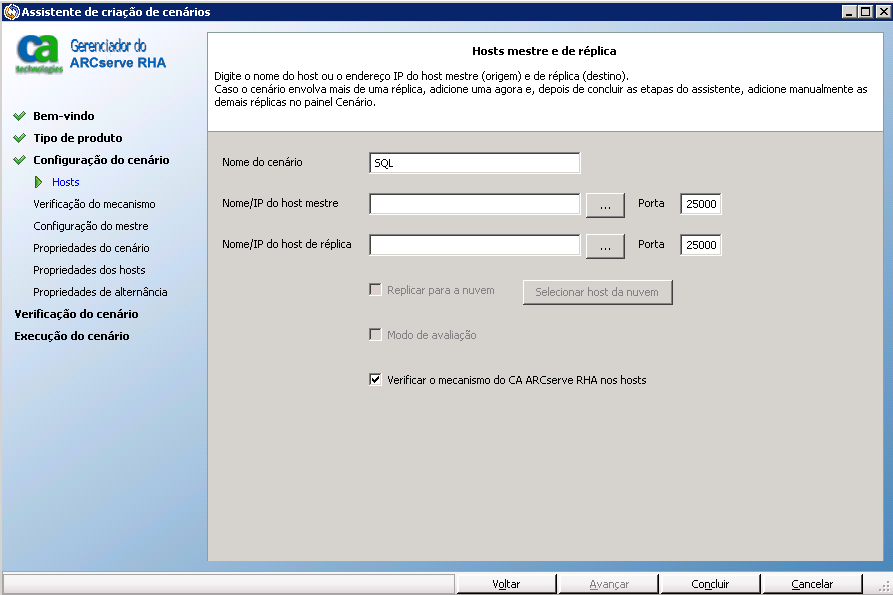This screenshot has width=893, height=595.
Task: Click the green checkmark beside Bem-vindo
Action: tap(19, 116)
